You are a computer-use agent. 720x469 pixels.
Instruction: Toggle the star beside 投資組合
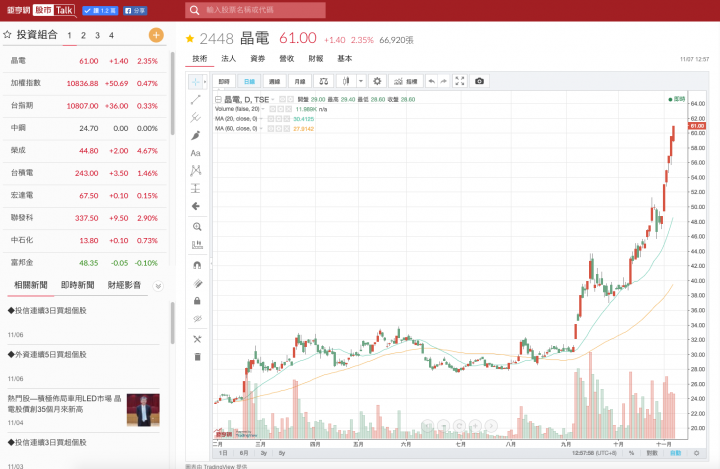7,34
